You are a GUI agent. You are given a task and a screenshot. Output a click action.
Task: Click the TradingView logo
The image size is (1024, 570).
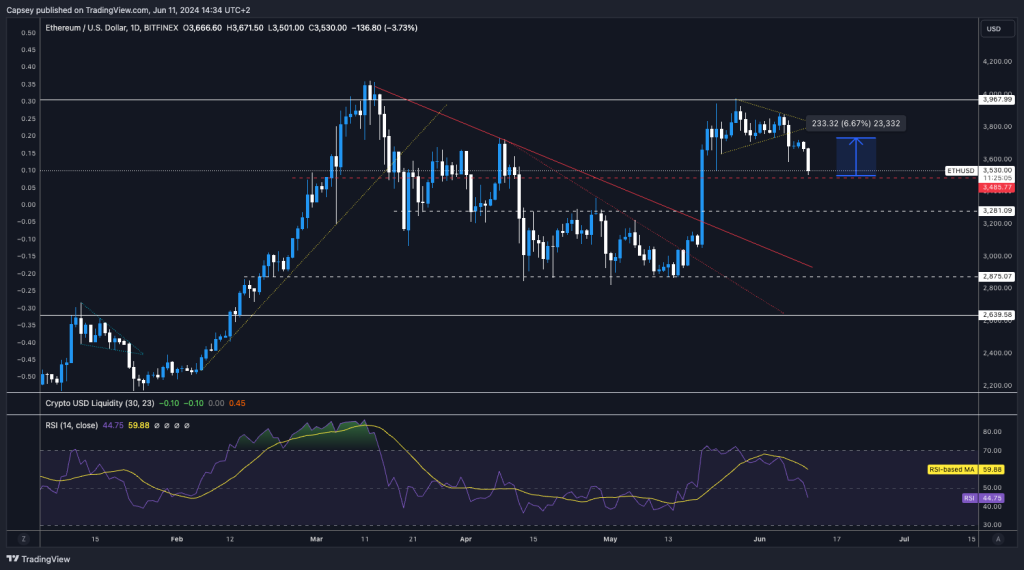tap(35, 559)
